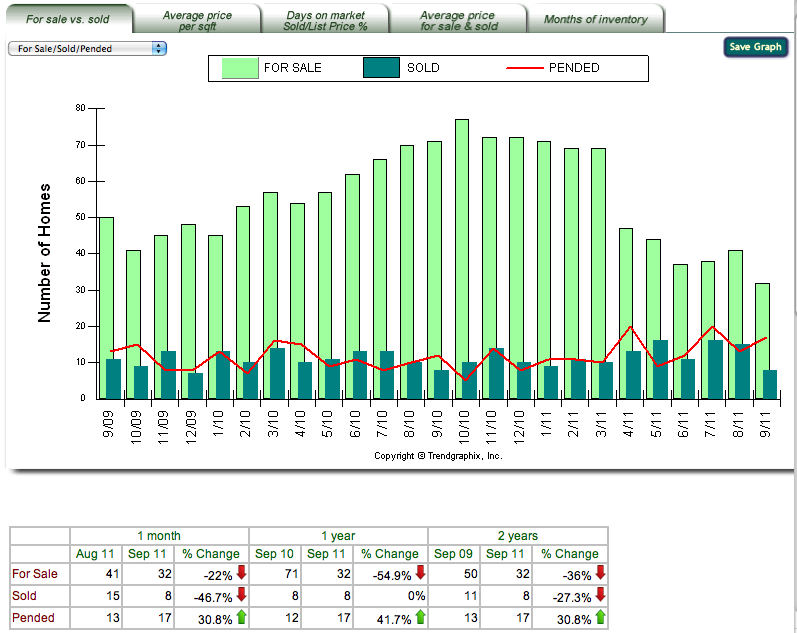Switch to Average price per sqft tab
797x633 pixels.
[197, 20]
